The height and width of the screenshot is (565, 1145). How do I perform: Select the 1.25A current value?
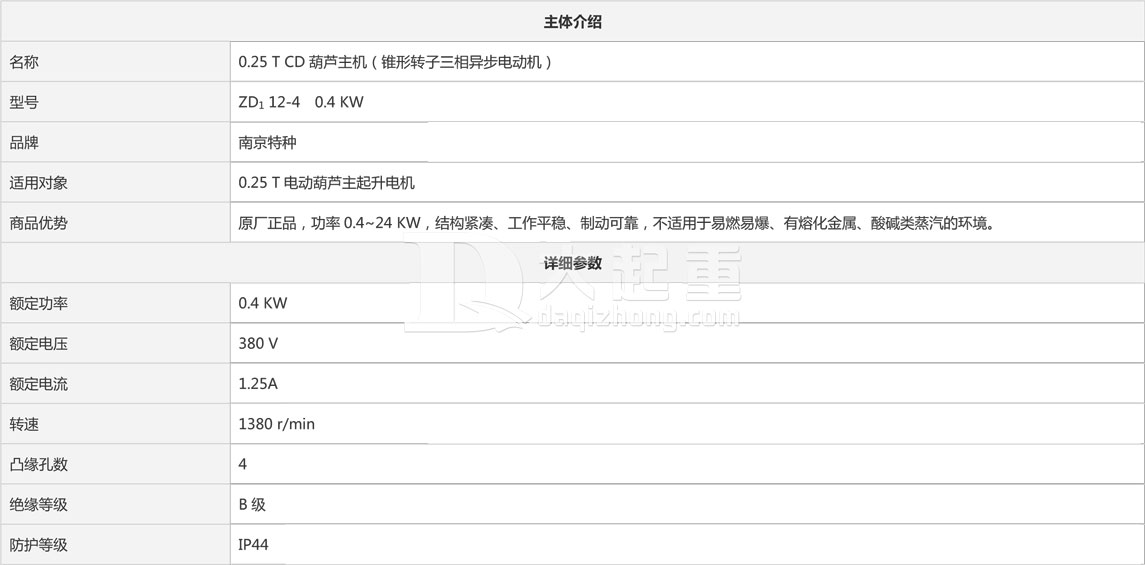258,383
